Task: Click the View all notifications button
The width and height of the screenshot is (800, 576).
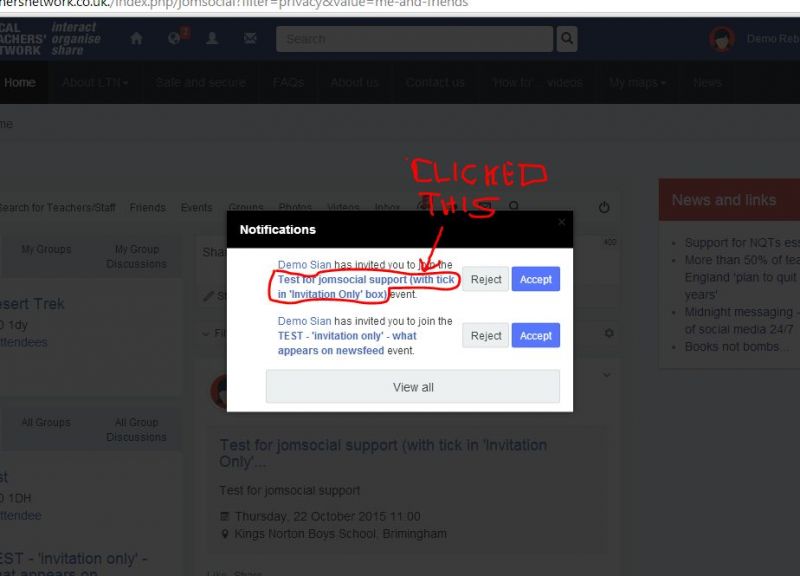Action: coord(413,387)
